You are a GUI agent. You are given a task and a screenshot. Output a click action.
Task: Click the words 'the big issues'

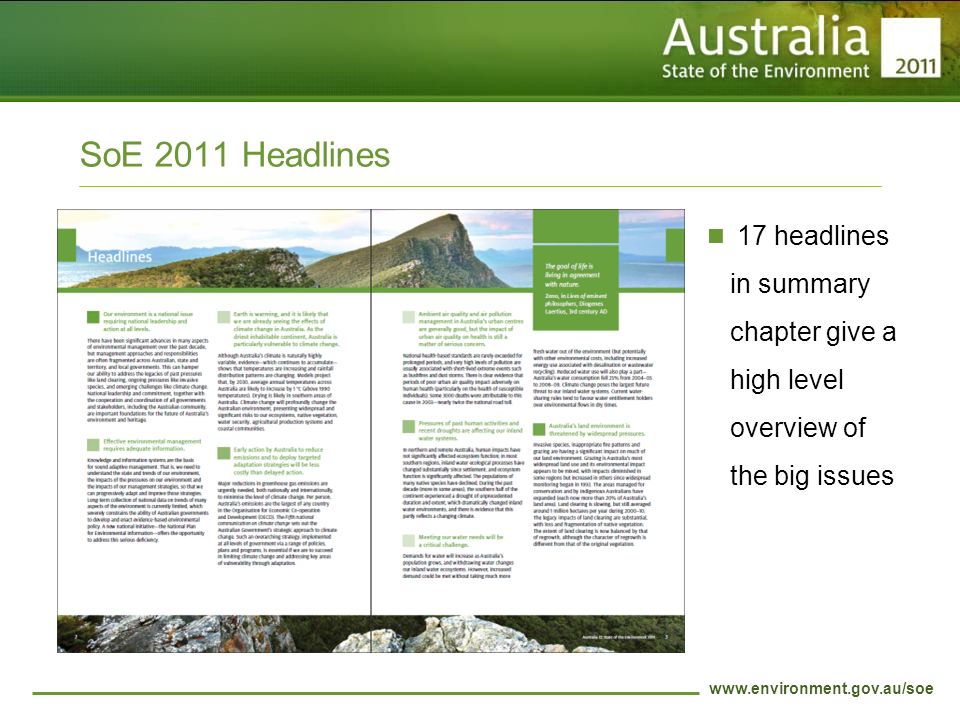coord(812,476)
